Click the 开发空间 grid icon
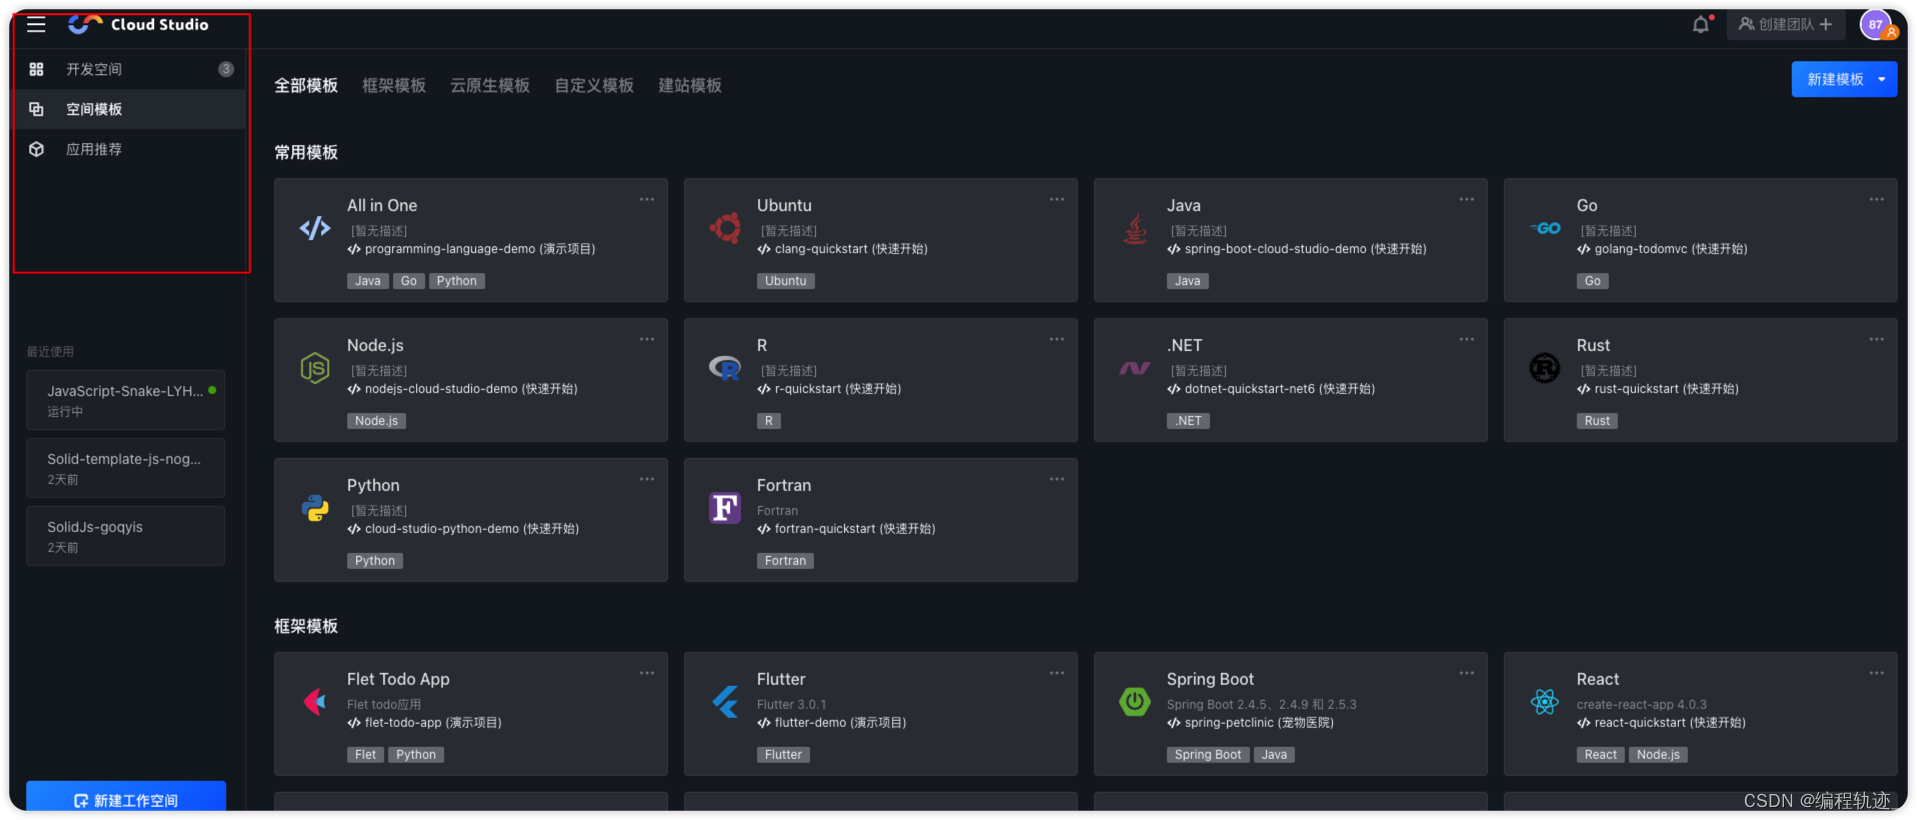 click(36, 69)
